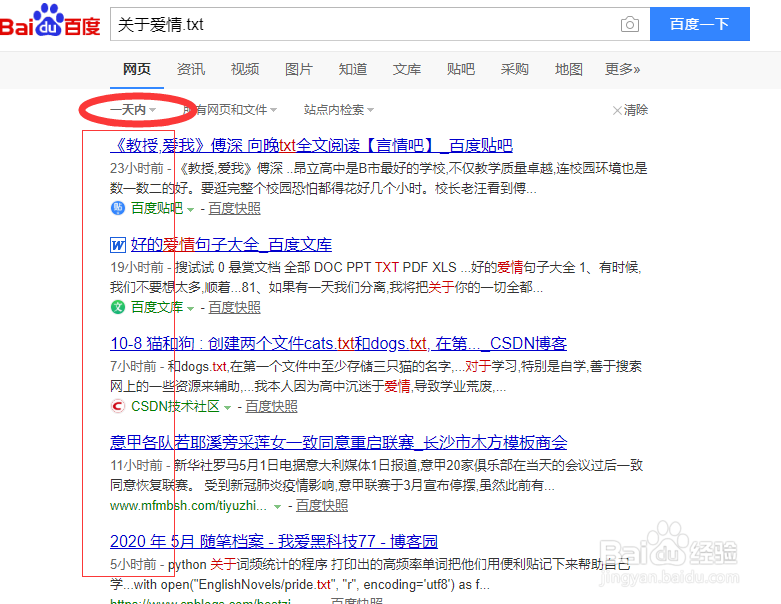The image size is (781, 604).
Task: Open result 10-8 猫和狗 CSDN博客
Action: tap(338, 344)
